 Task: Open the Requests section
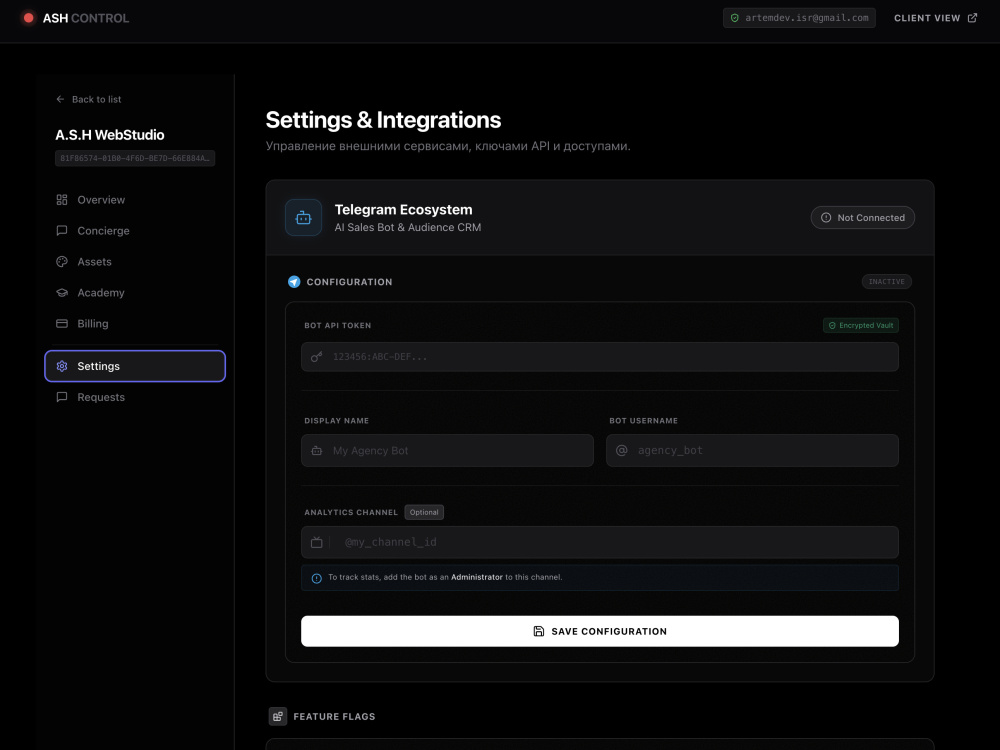click(135, 397)
